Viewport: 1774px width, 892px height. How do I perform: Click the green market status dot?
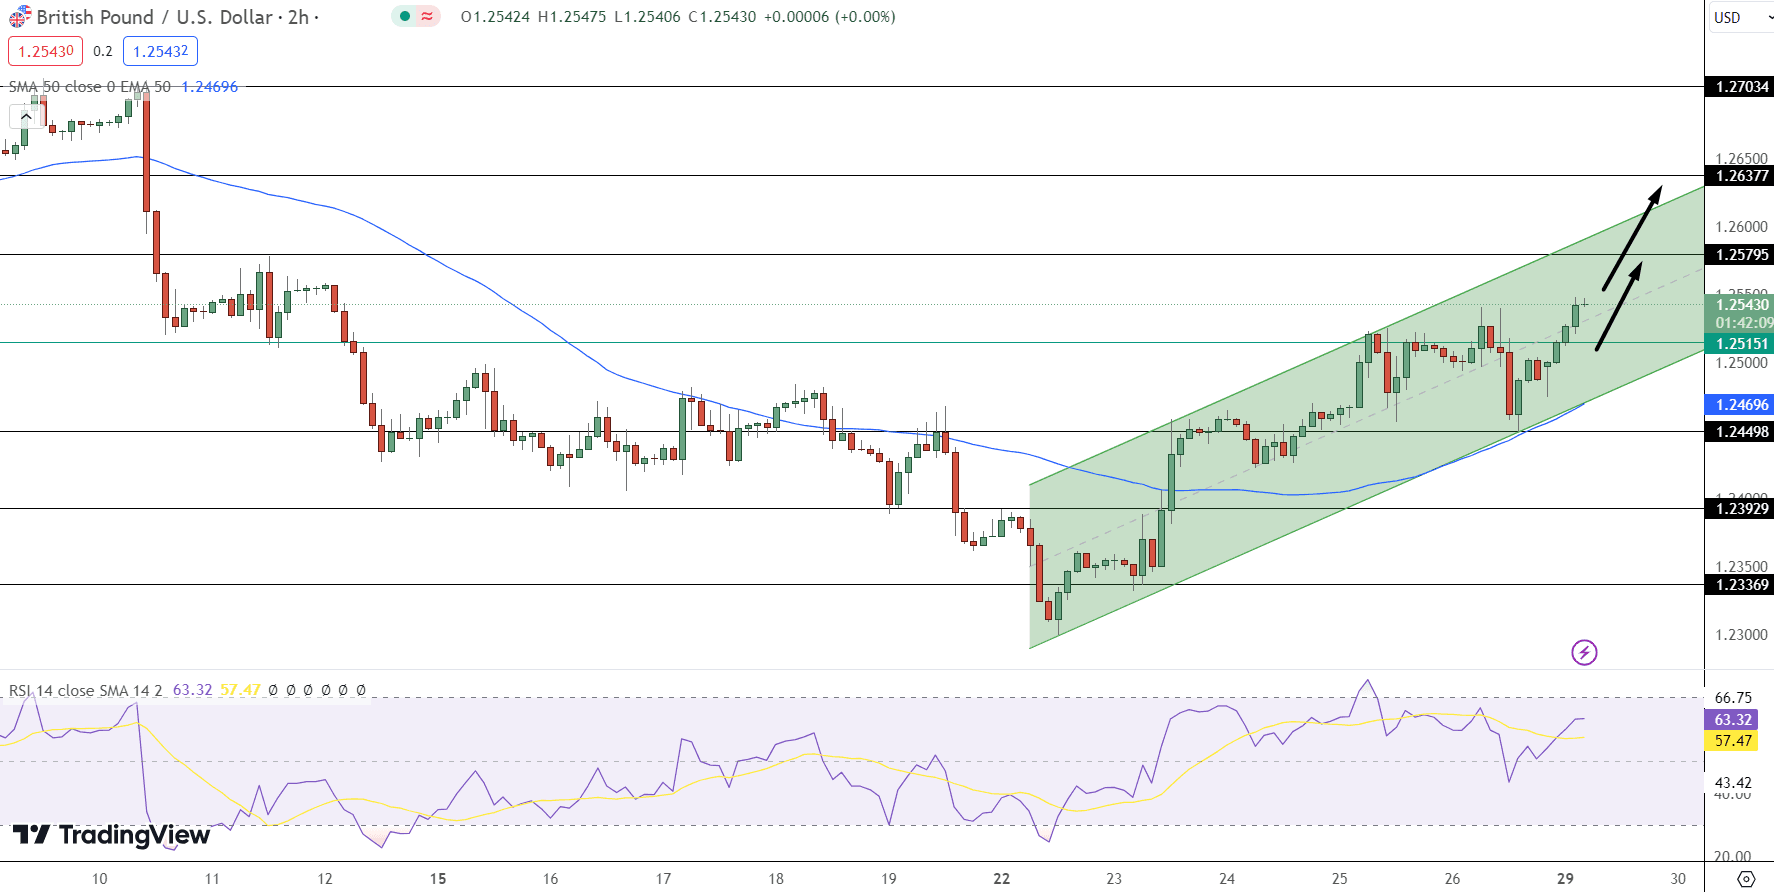(x=404, y=16)
